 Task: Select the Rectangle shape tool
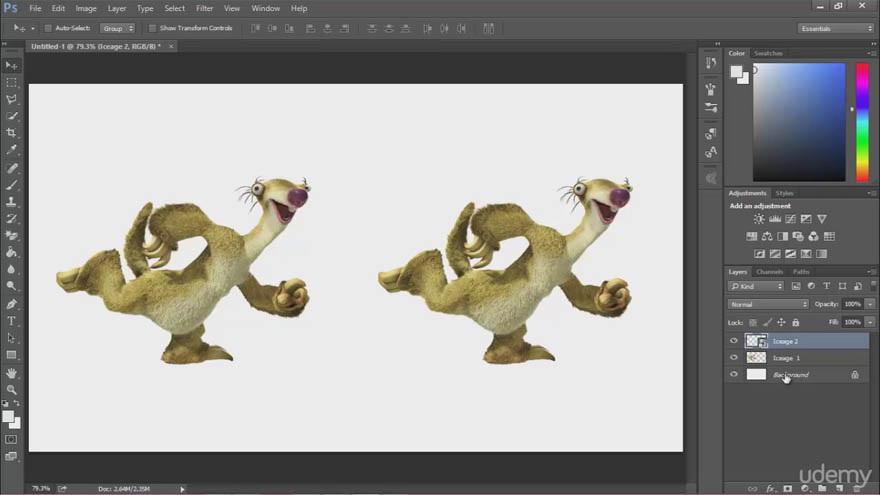point(11,355)
